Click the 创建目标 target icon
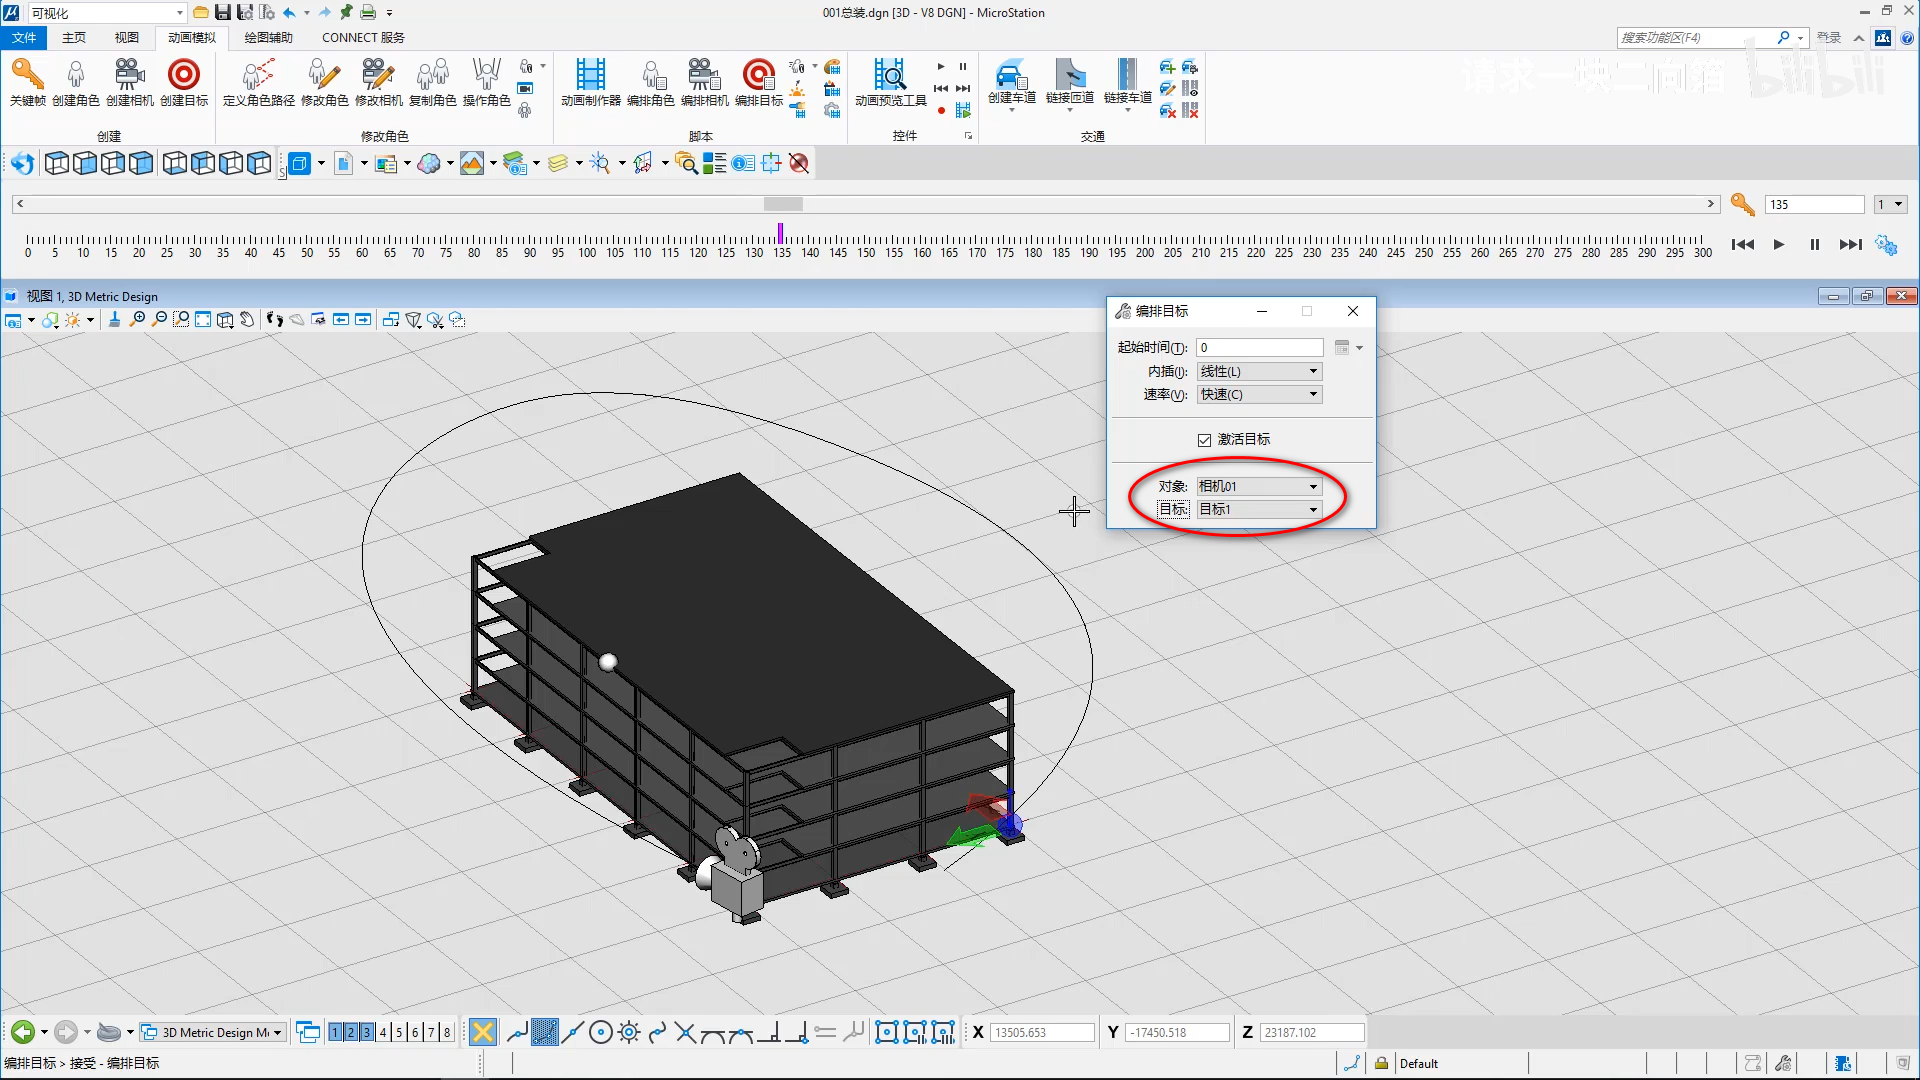The width and height of the screenshot is (1920, 1080). click(184, 76)
